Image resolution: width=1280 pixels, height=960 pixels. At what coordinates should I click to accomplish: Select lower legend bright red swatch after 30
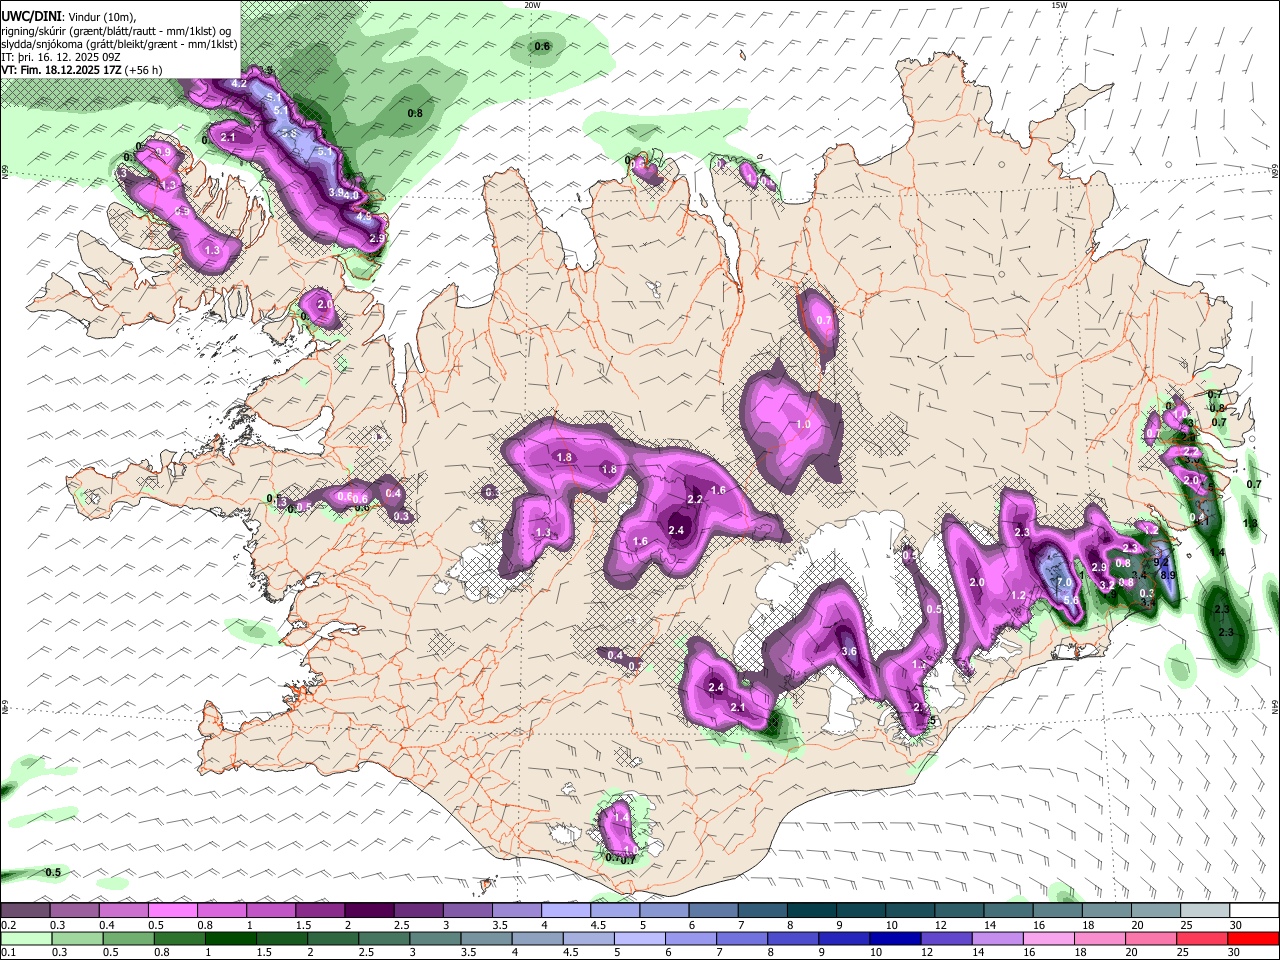tap(1252, 938)
